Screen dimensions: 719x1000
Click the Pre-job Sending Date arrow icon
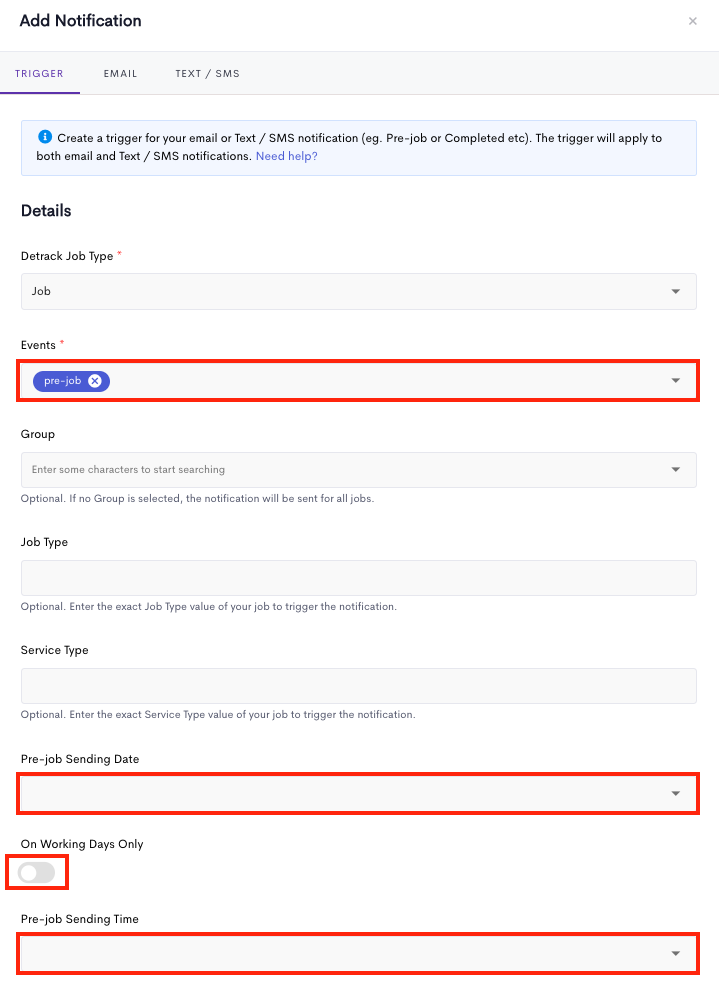tap(676, 793)
